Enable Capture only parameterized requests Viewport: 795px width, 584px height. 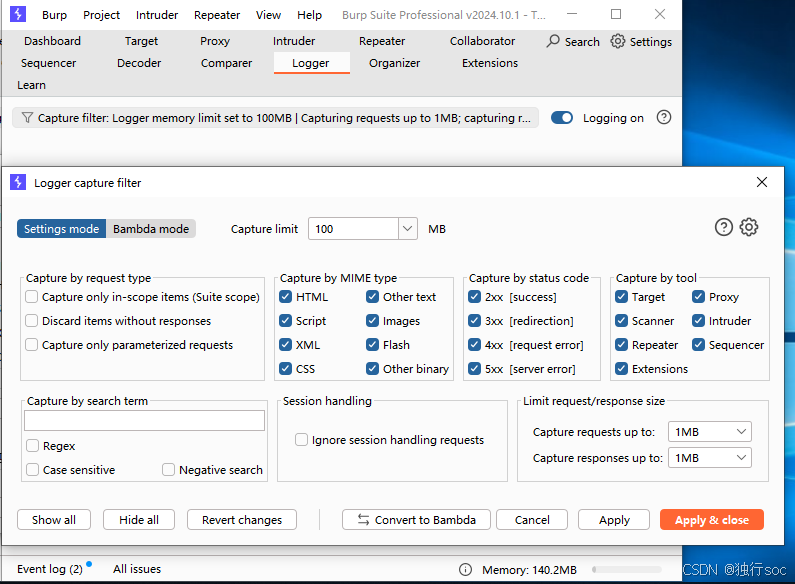click(x=31, y=345)
